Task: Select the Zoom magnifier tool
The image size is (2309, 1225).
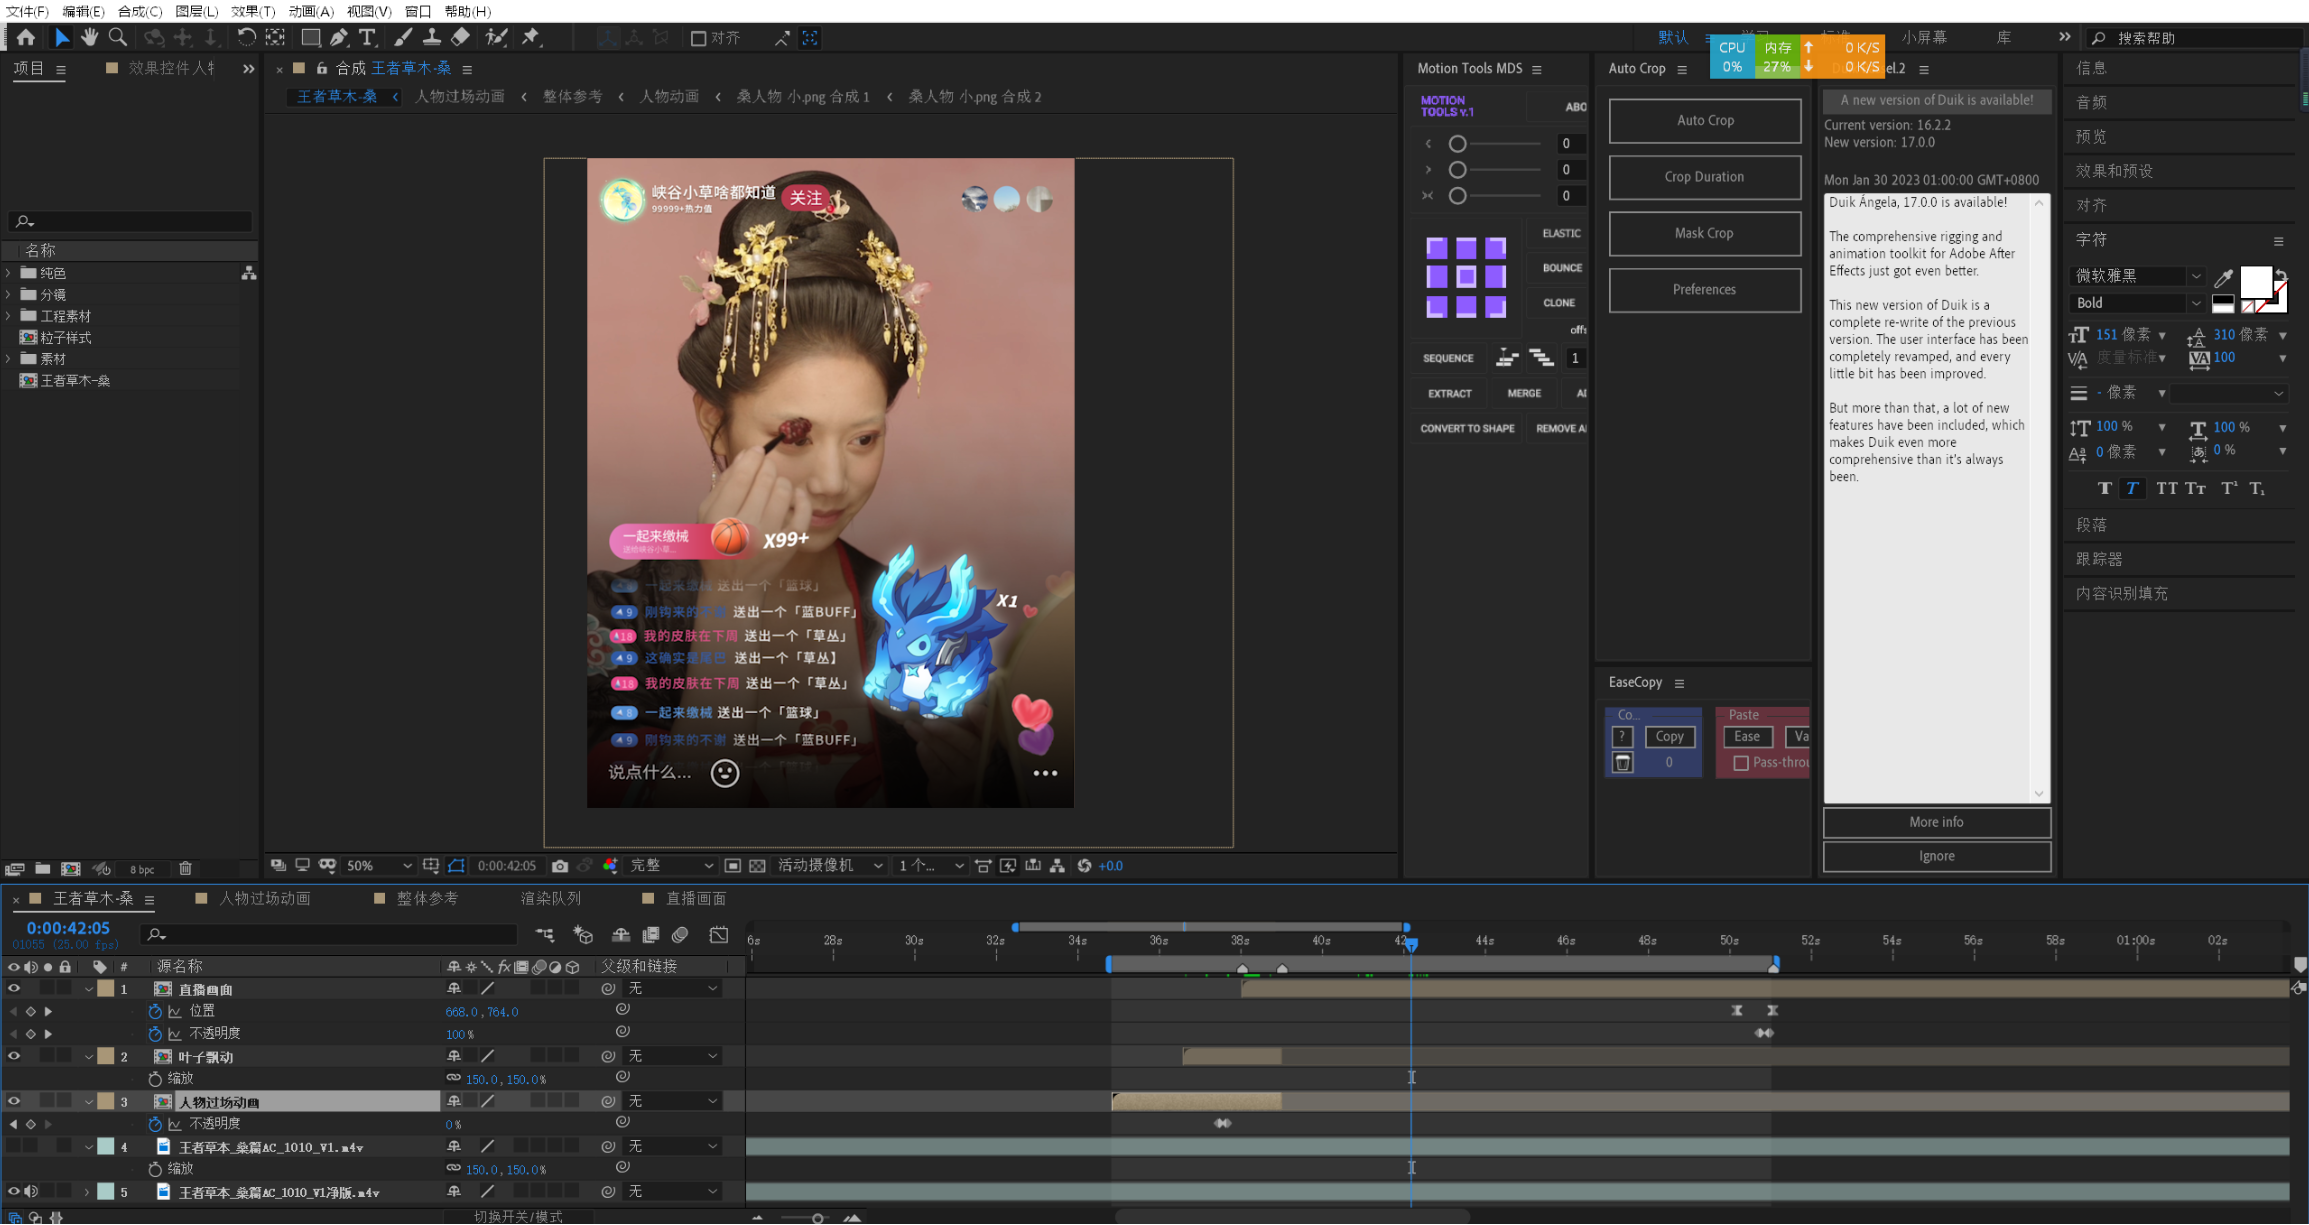Action: point(117,37)
